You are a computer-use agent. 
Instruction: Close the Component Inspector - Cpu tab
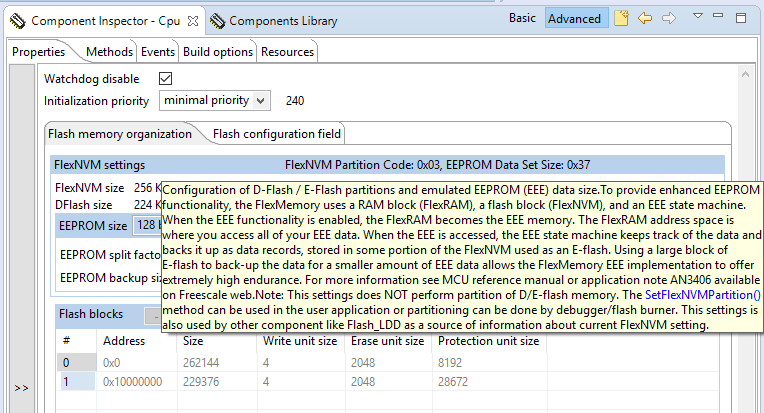pos(193,21)
